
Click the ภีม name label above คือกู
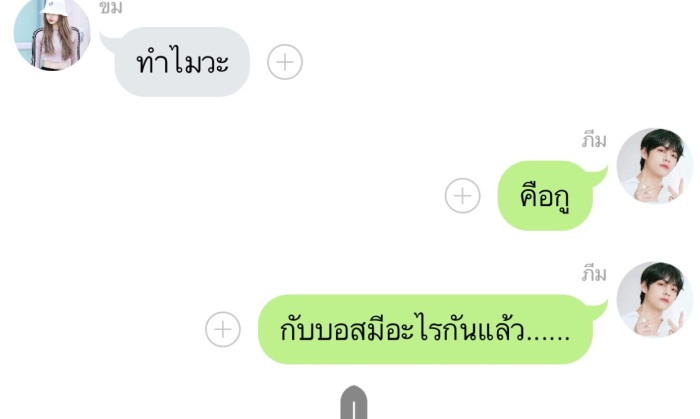click(x=594, y=141)
